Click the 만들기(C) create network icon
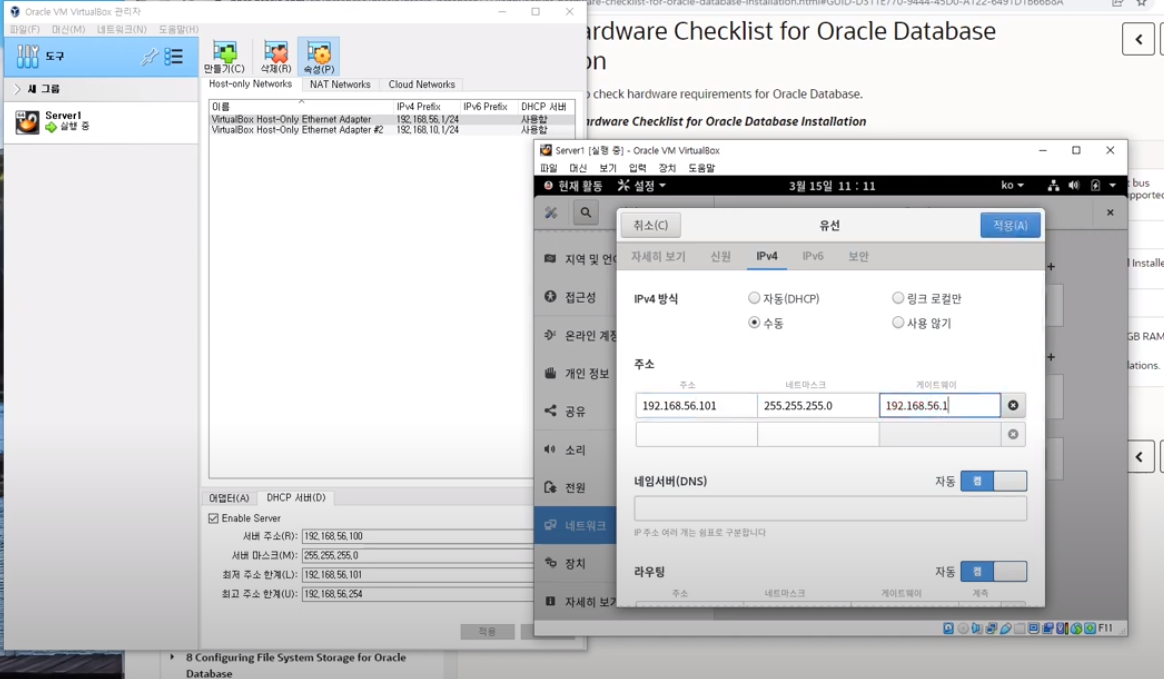 (x=224, y=54)
